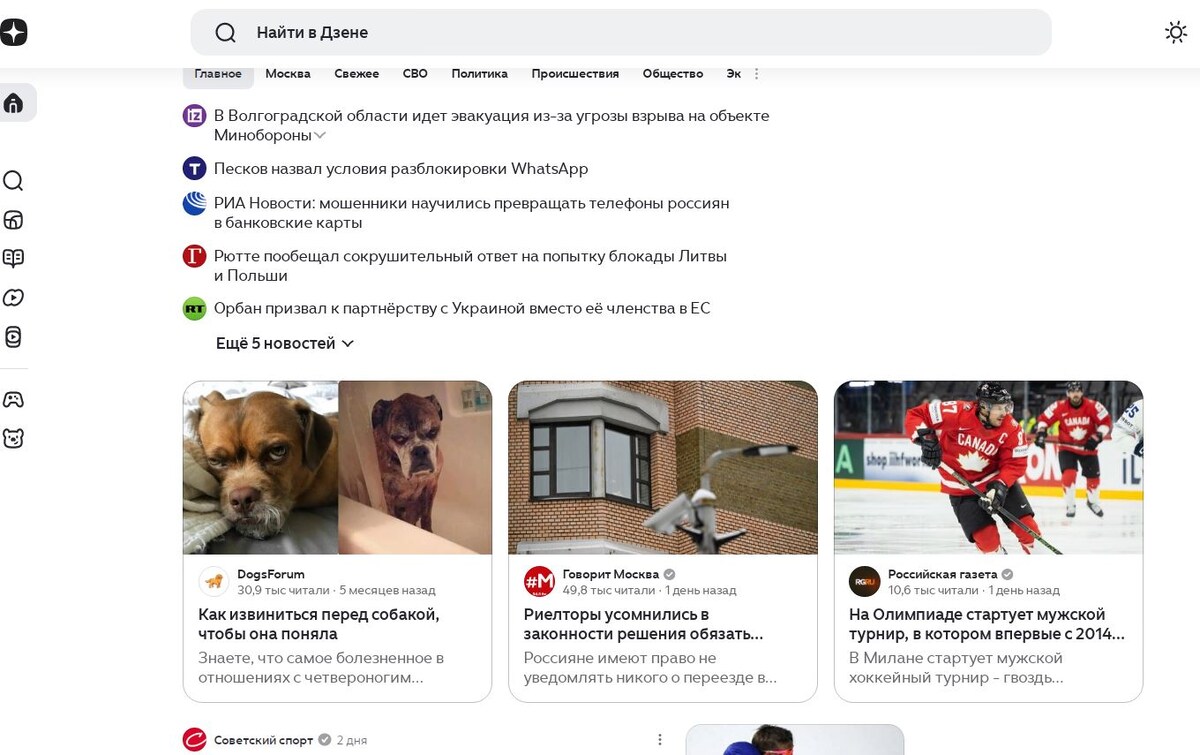1200x755 pixels.
Task: Open the cylinder icon below video icon
Action: [x=13, y=337]
